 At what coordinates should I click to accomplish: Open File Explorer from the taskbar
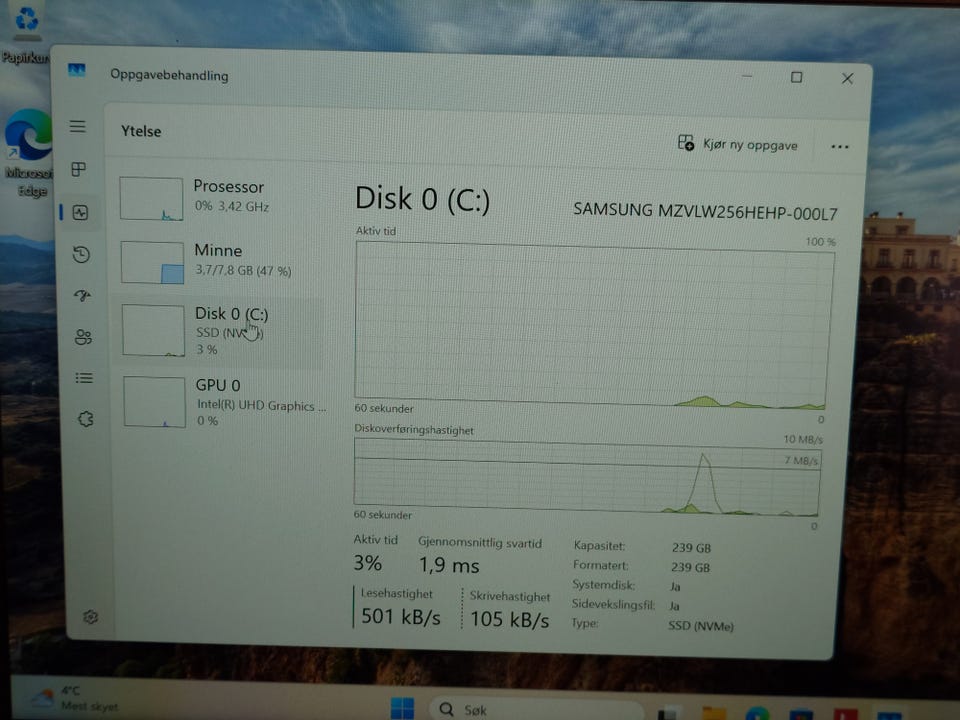[714, 713]
